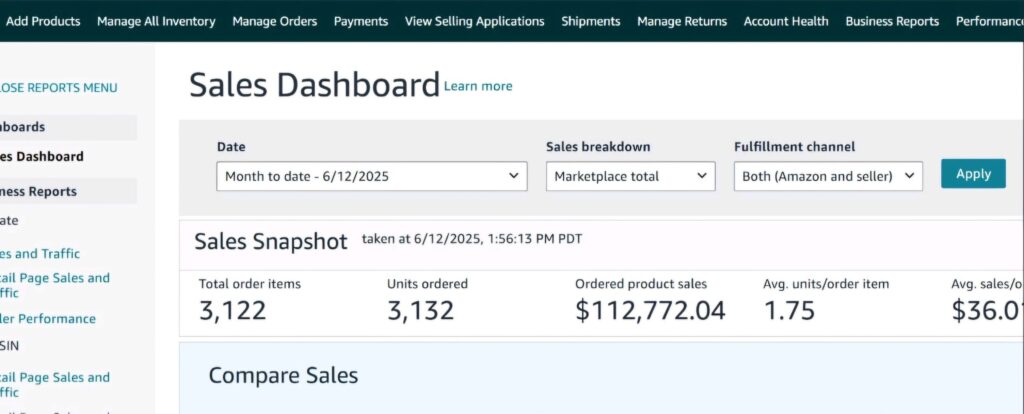This screenshot has width=1024, height=414.
Task: Open Seller Performance report link
Action: 48,319
